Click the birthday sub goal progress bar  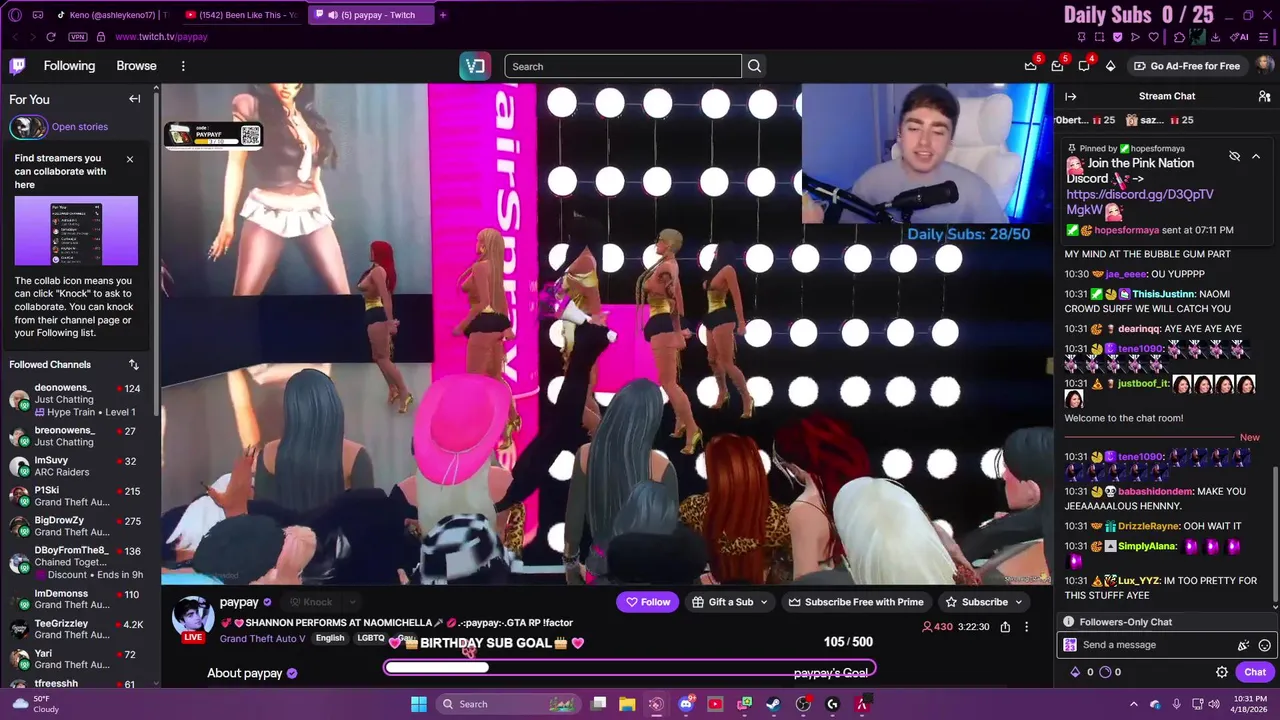630,668
